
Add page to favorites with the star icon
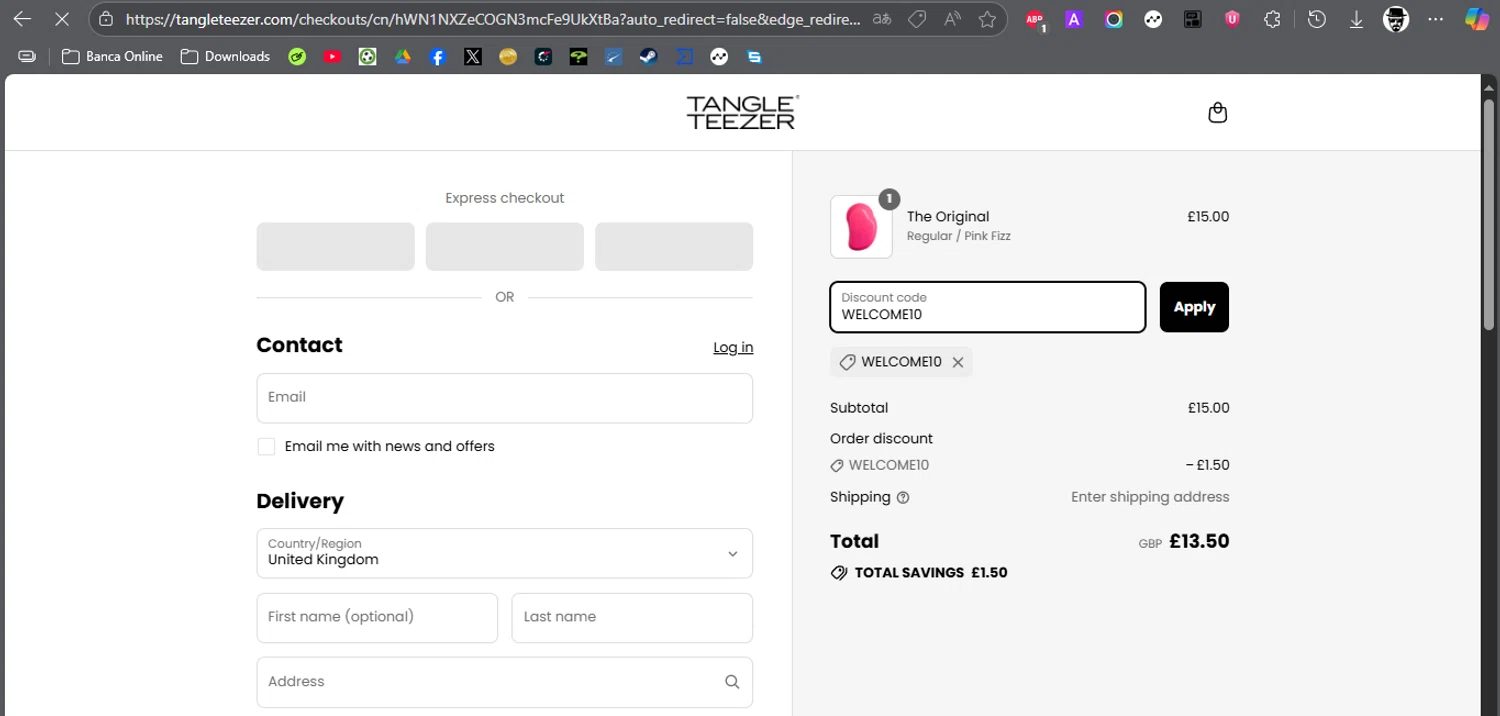(987, 19)
